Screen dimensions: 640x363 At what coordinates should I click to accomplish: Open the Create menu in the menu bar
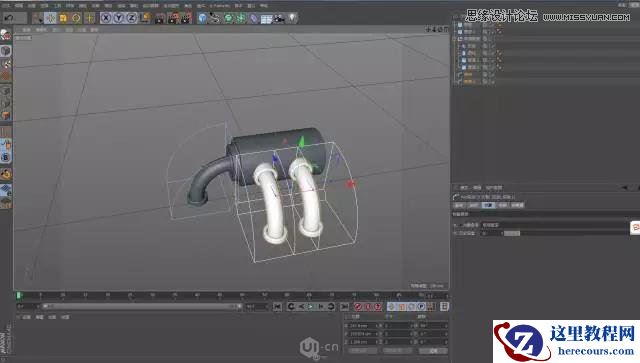click(32, 6)
